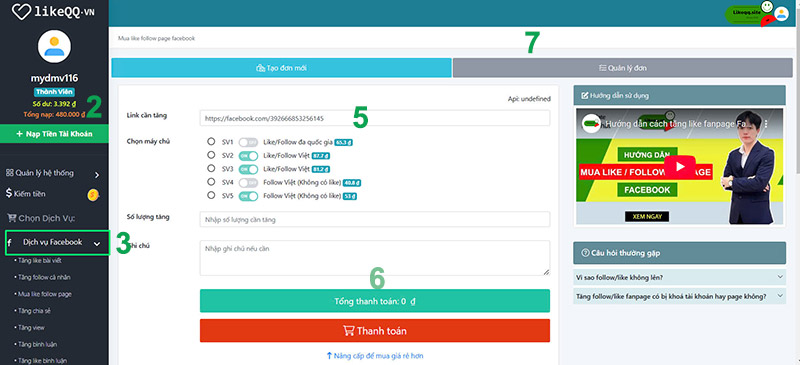Click the coin icon beside Kiếm tiền
This screenshot has height=365, width=800.
(x=93, y=194)
